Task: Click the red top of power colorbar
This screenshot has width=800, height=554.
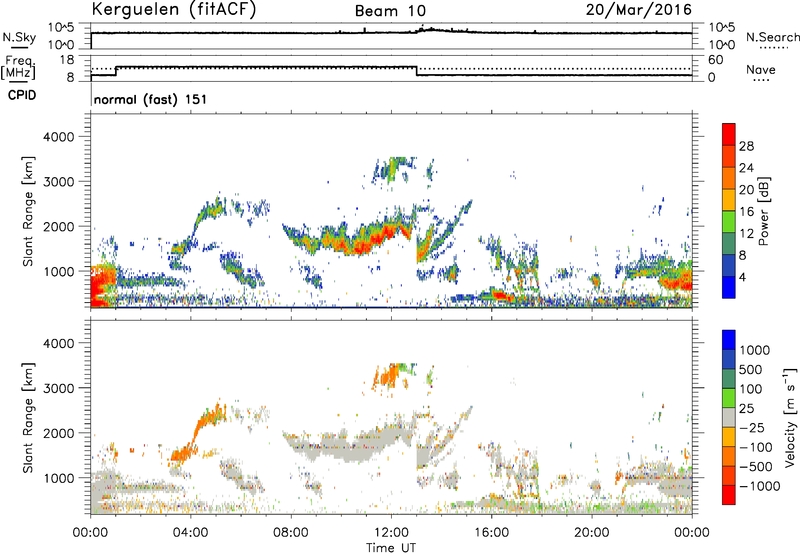Action: click(729, 134)
